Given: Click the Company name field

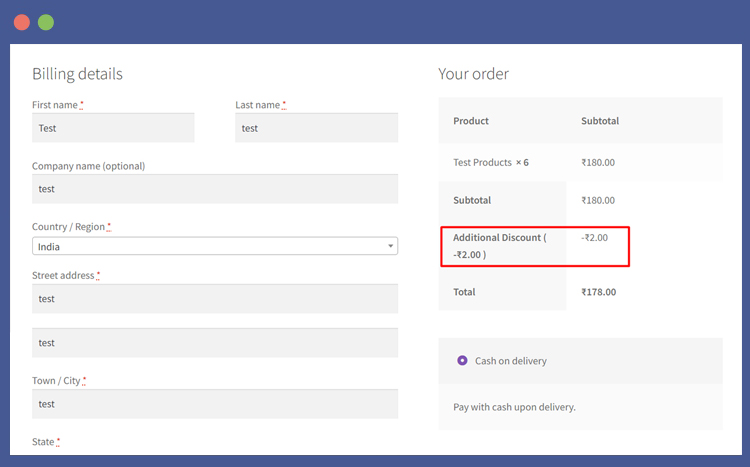Looking at the screenshot, I should tap(215, 189).
